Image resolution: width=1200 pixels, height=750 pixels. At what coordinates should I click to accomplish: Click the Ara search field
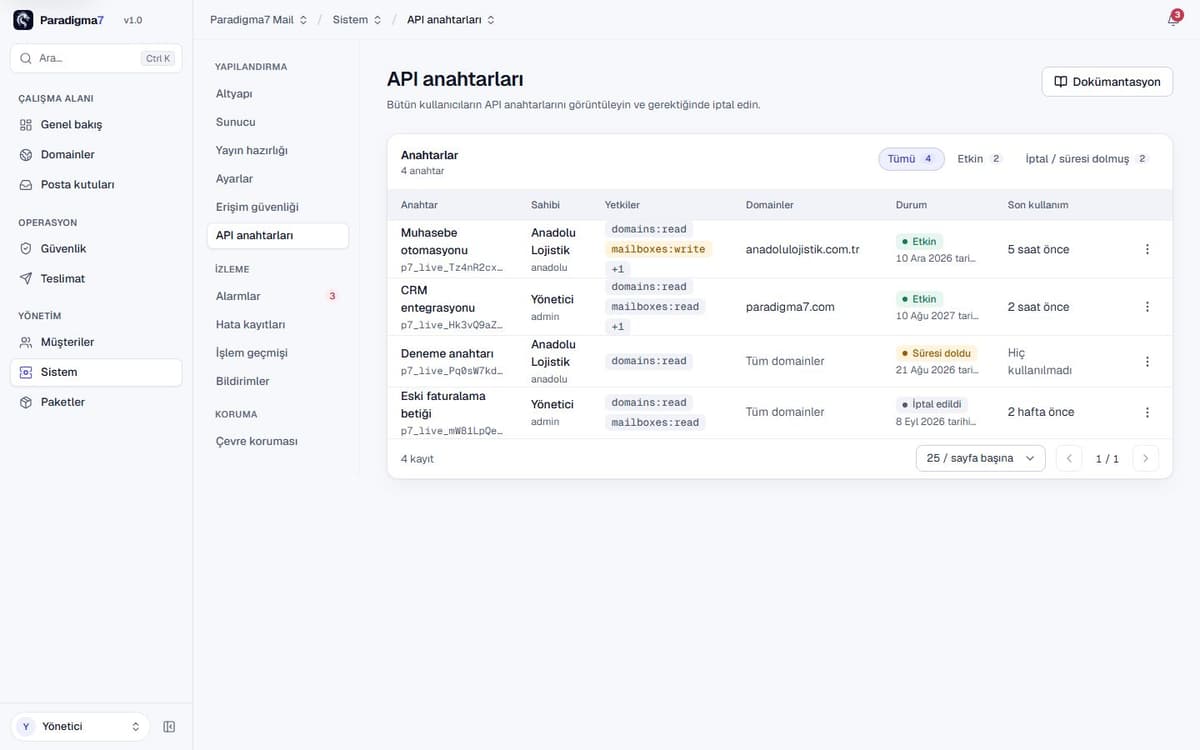click(x=96, y=58)
